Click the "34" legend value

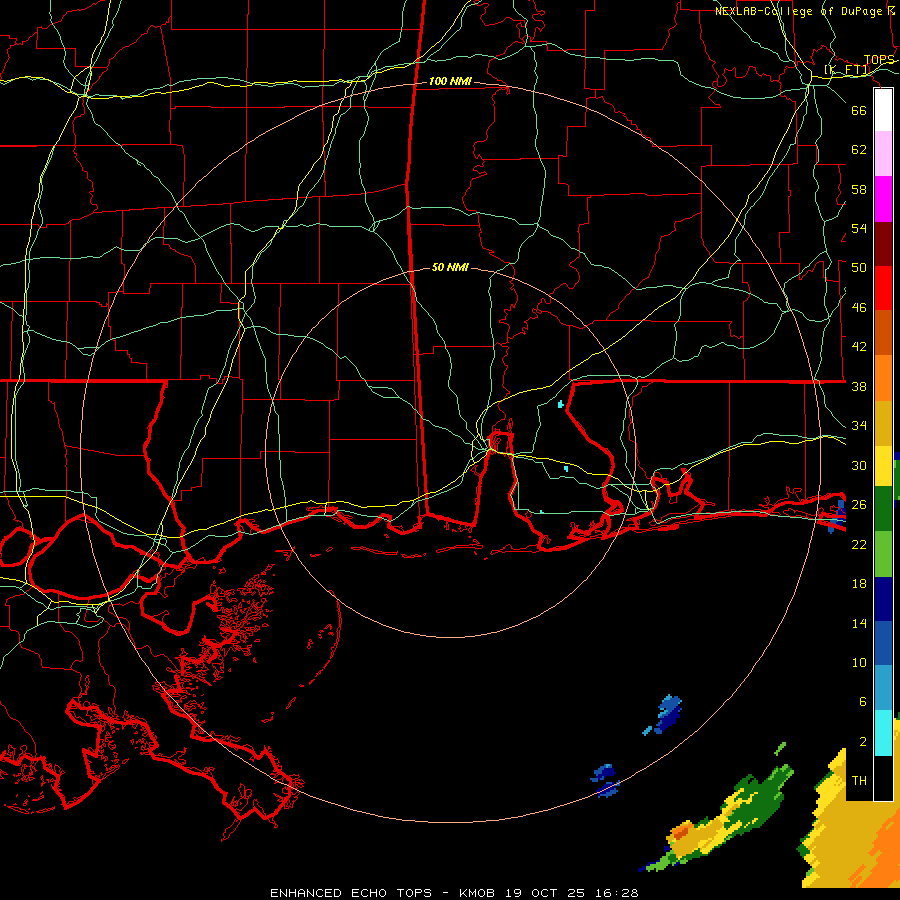pyautogui.click(x=859, y=426)
